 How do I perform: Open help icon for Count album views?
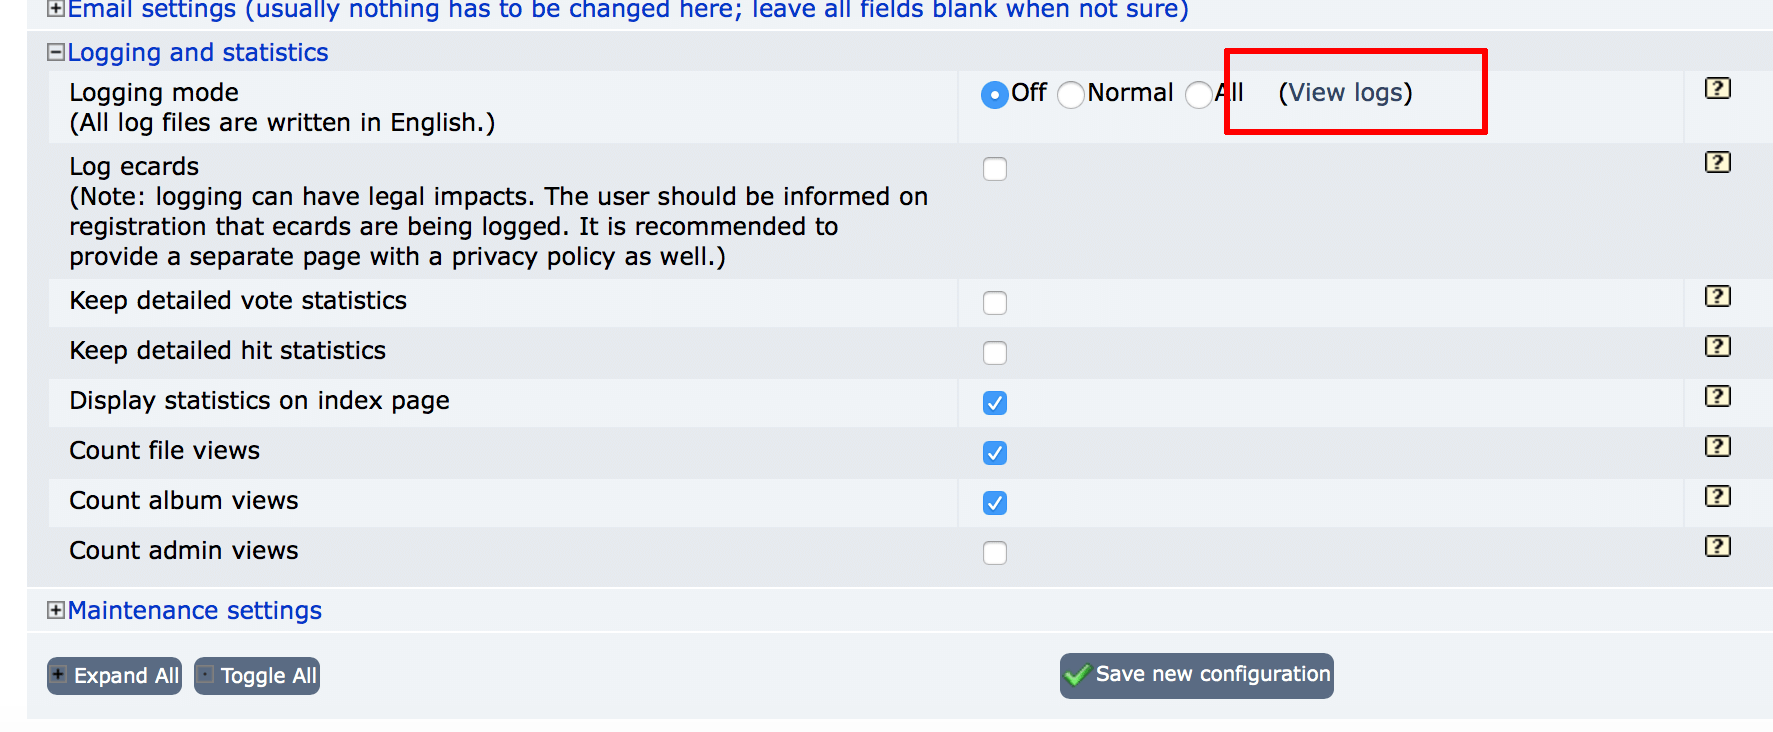[1717, 496]
